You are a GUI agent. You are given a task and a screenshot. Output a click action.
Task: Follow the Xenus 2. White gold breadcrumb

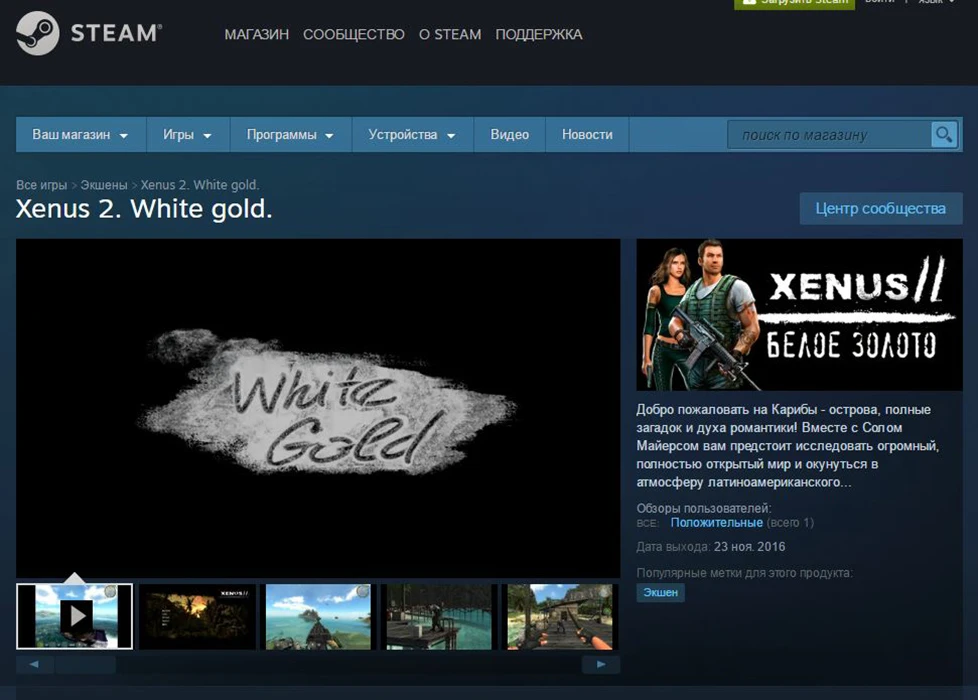point(199,185)
